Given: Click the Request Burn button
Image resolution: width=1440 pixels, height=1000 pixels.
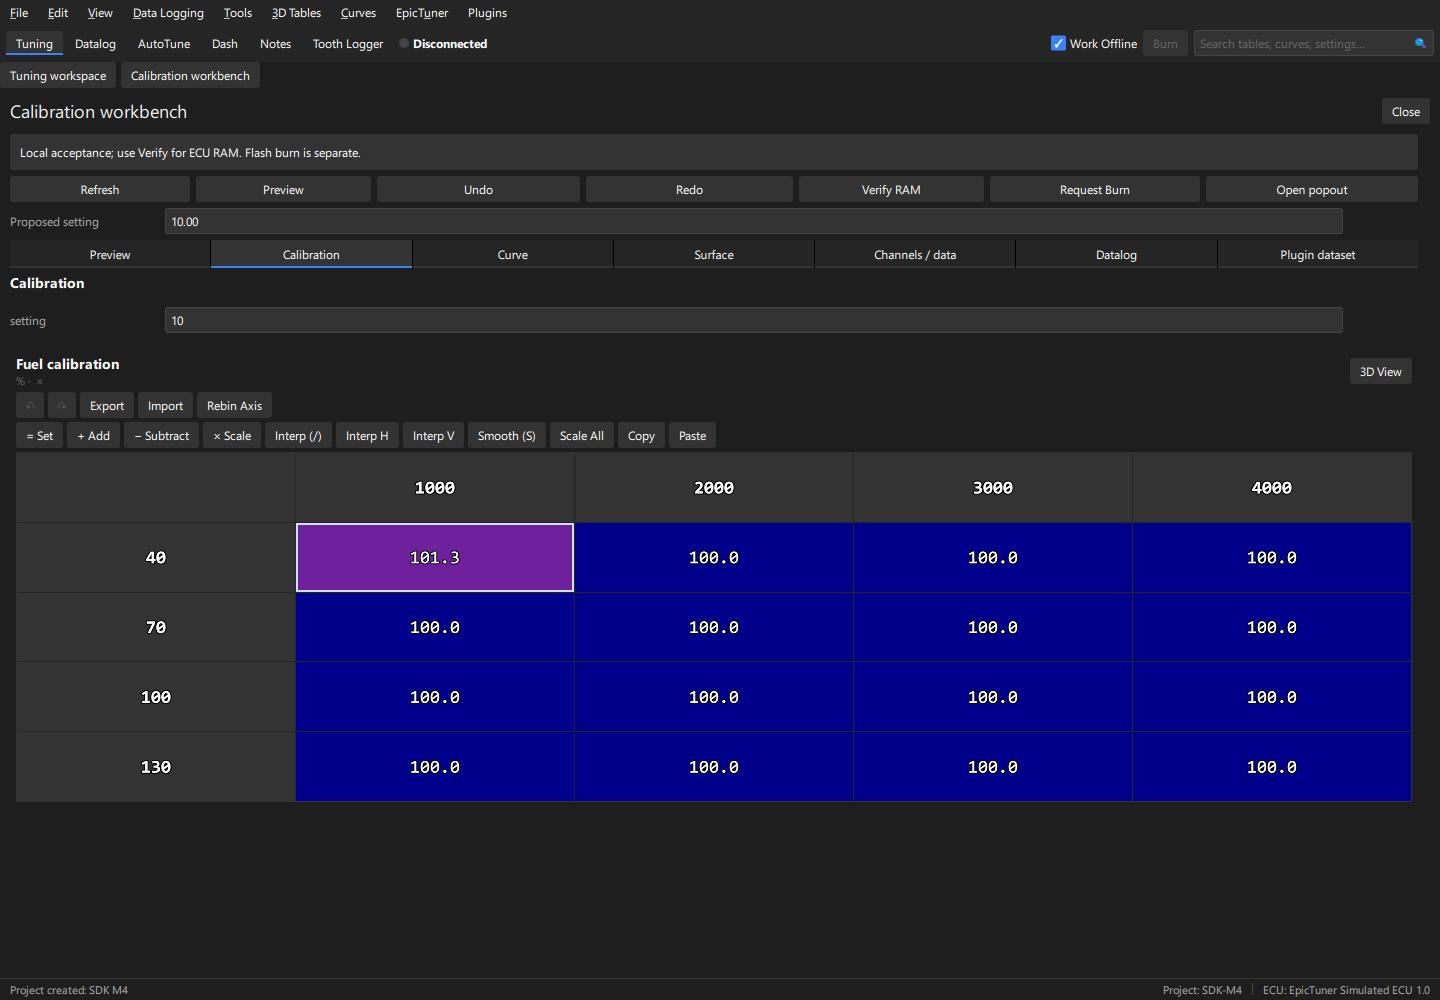Looking at the screenshot, I should [x=1095, y=190].
